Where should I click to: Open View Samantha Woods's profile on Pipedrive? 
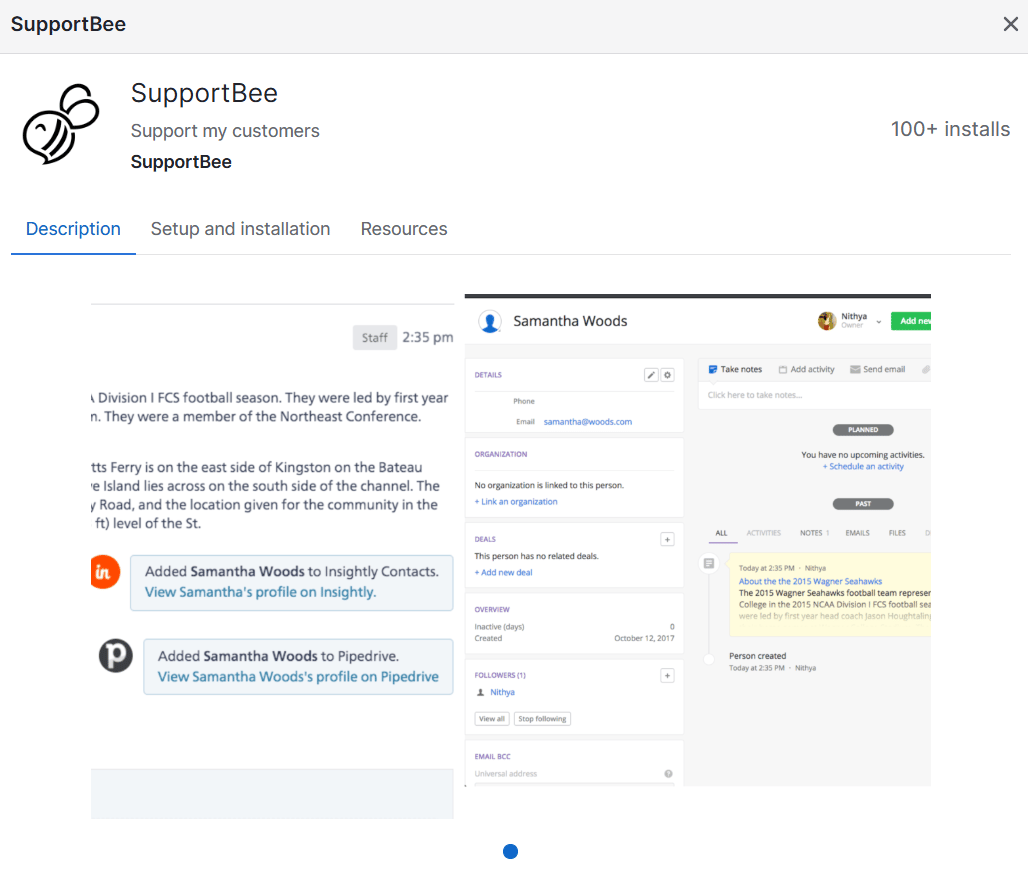(298, 676)
